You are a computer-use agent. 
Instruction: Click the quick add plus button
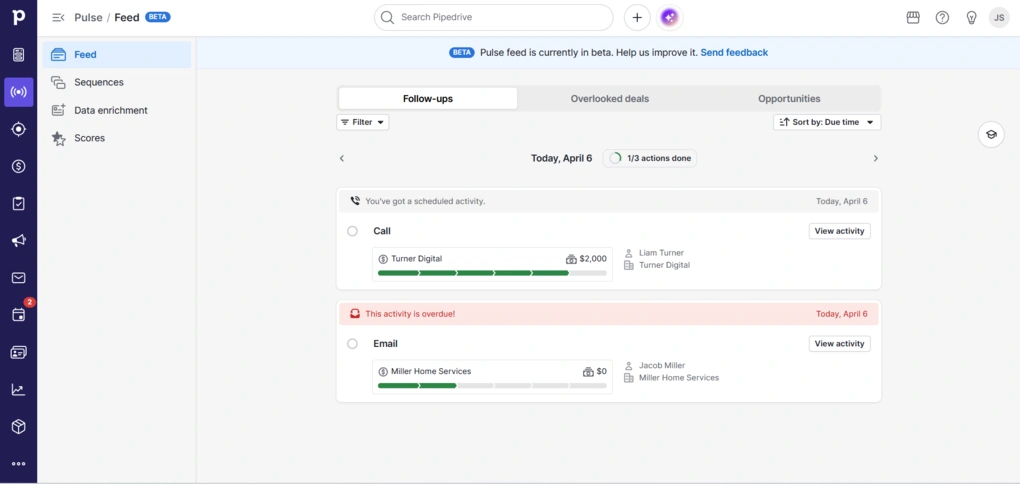click(637, 18)
